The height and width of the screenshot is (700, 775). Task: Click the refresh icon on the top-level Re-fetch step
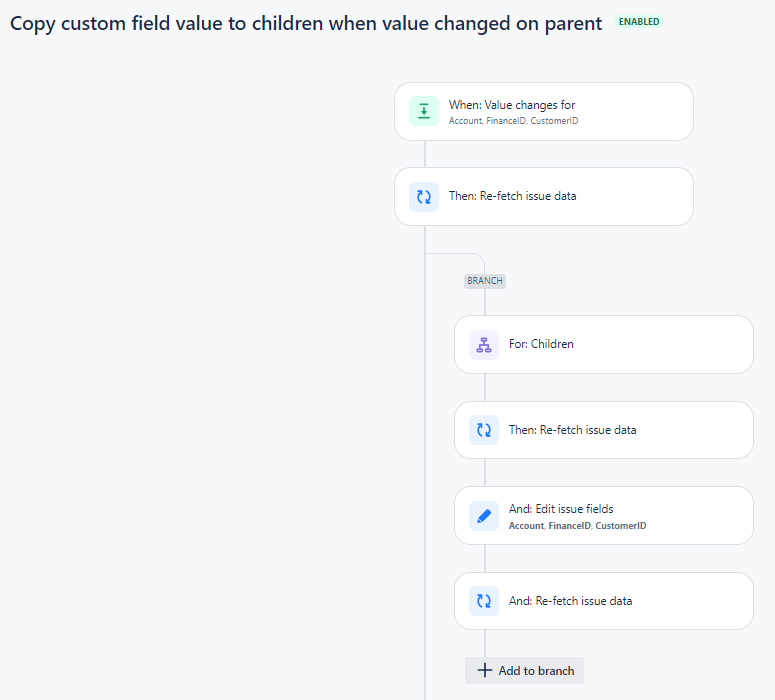click(x=424, y=196)
